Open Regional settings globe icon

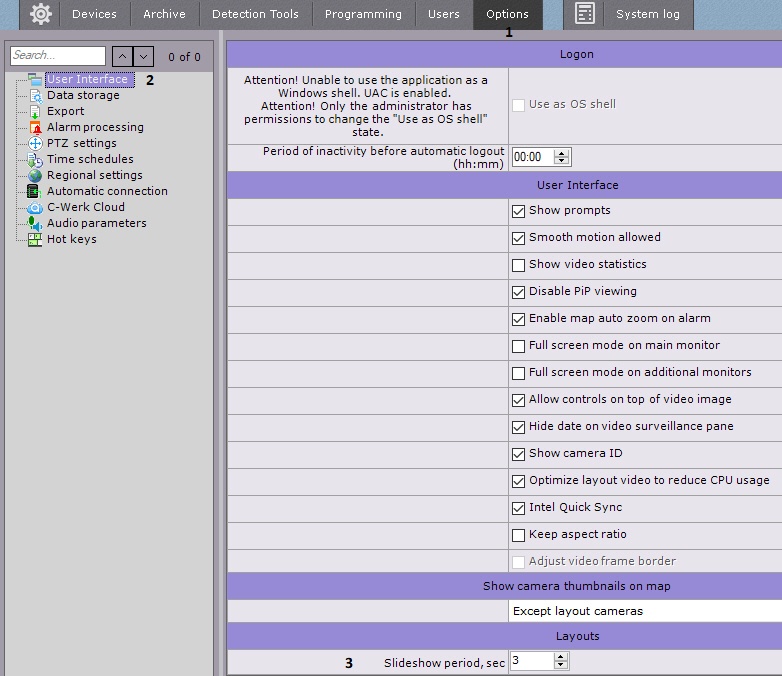click(35, 176)
